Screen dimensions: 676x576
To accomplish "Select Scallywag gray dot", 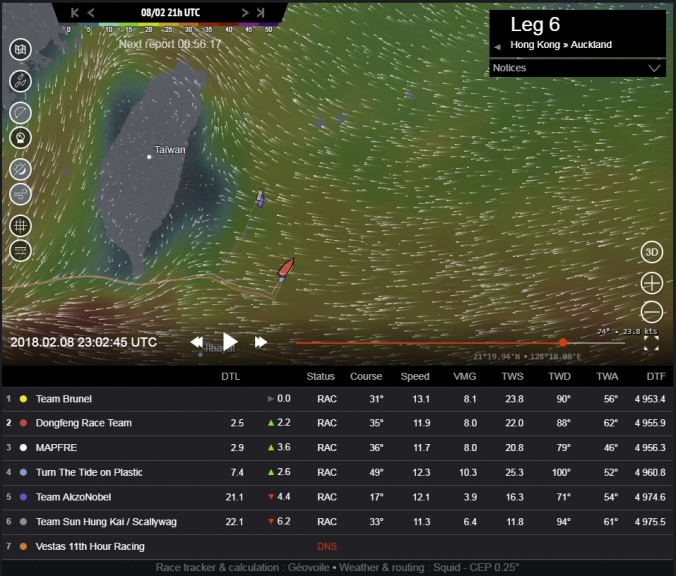I will [23, 522].
